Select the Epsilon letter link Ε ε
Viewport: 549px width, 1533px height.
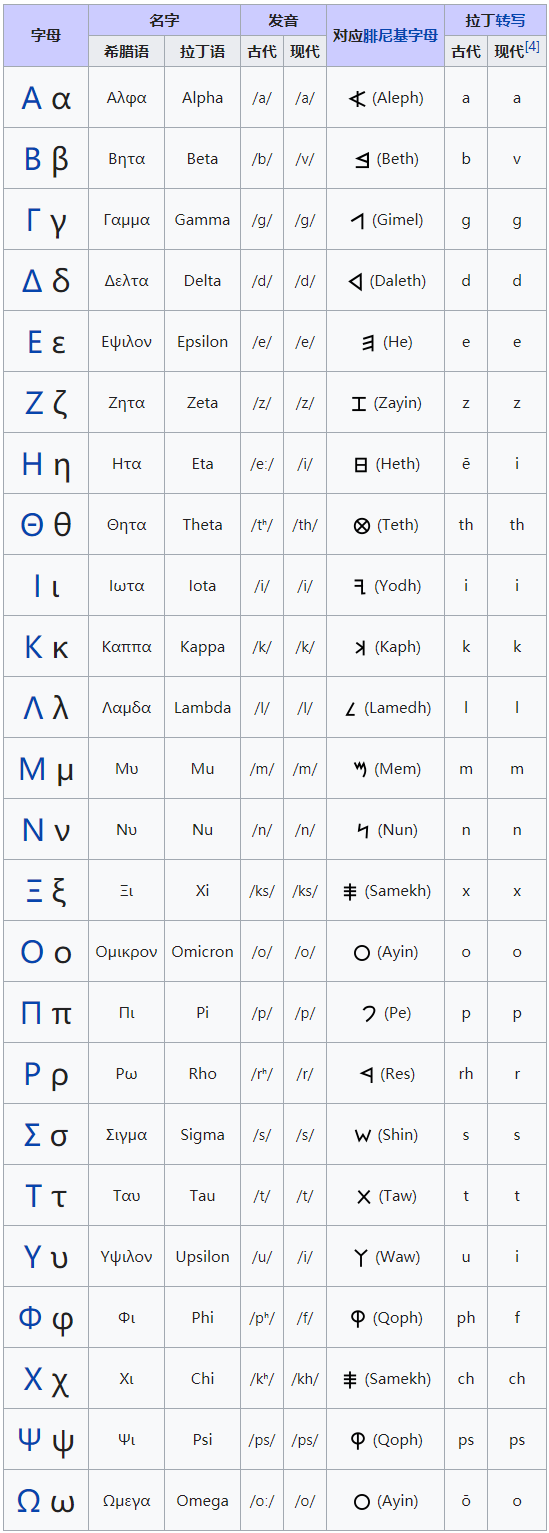tap(46, 342)
